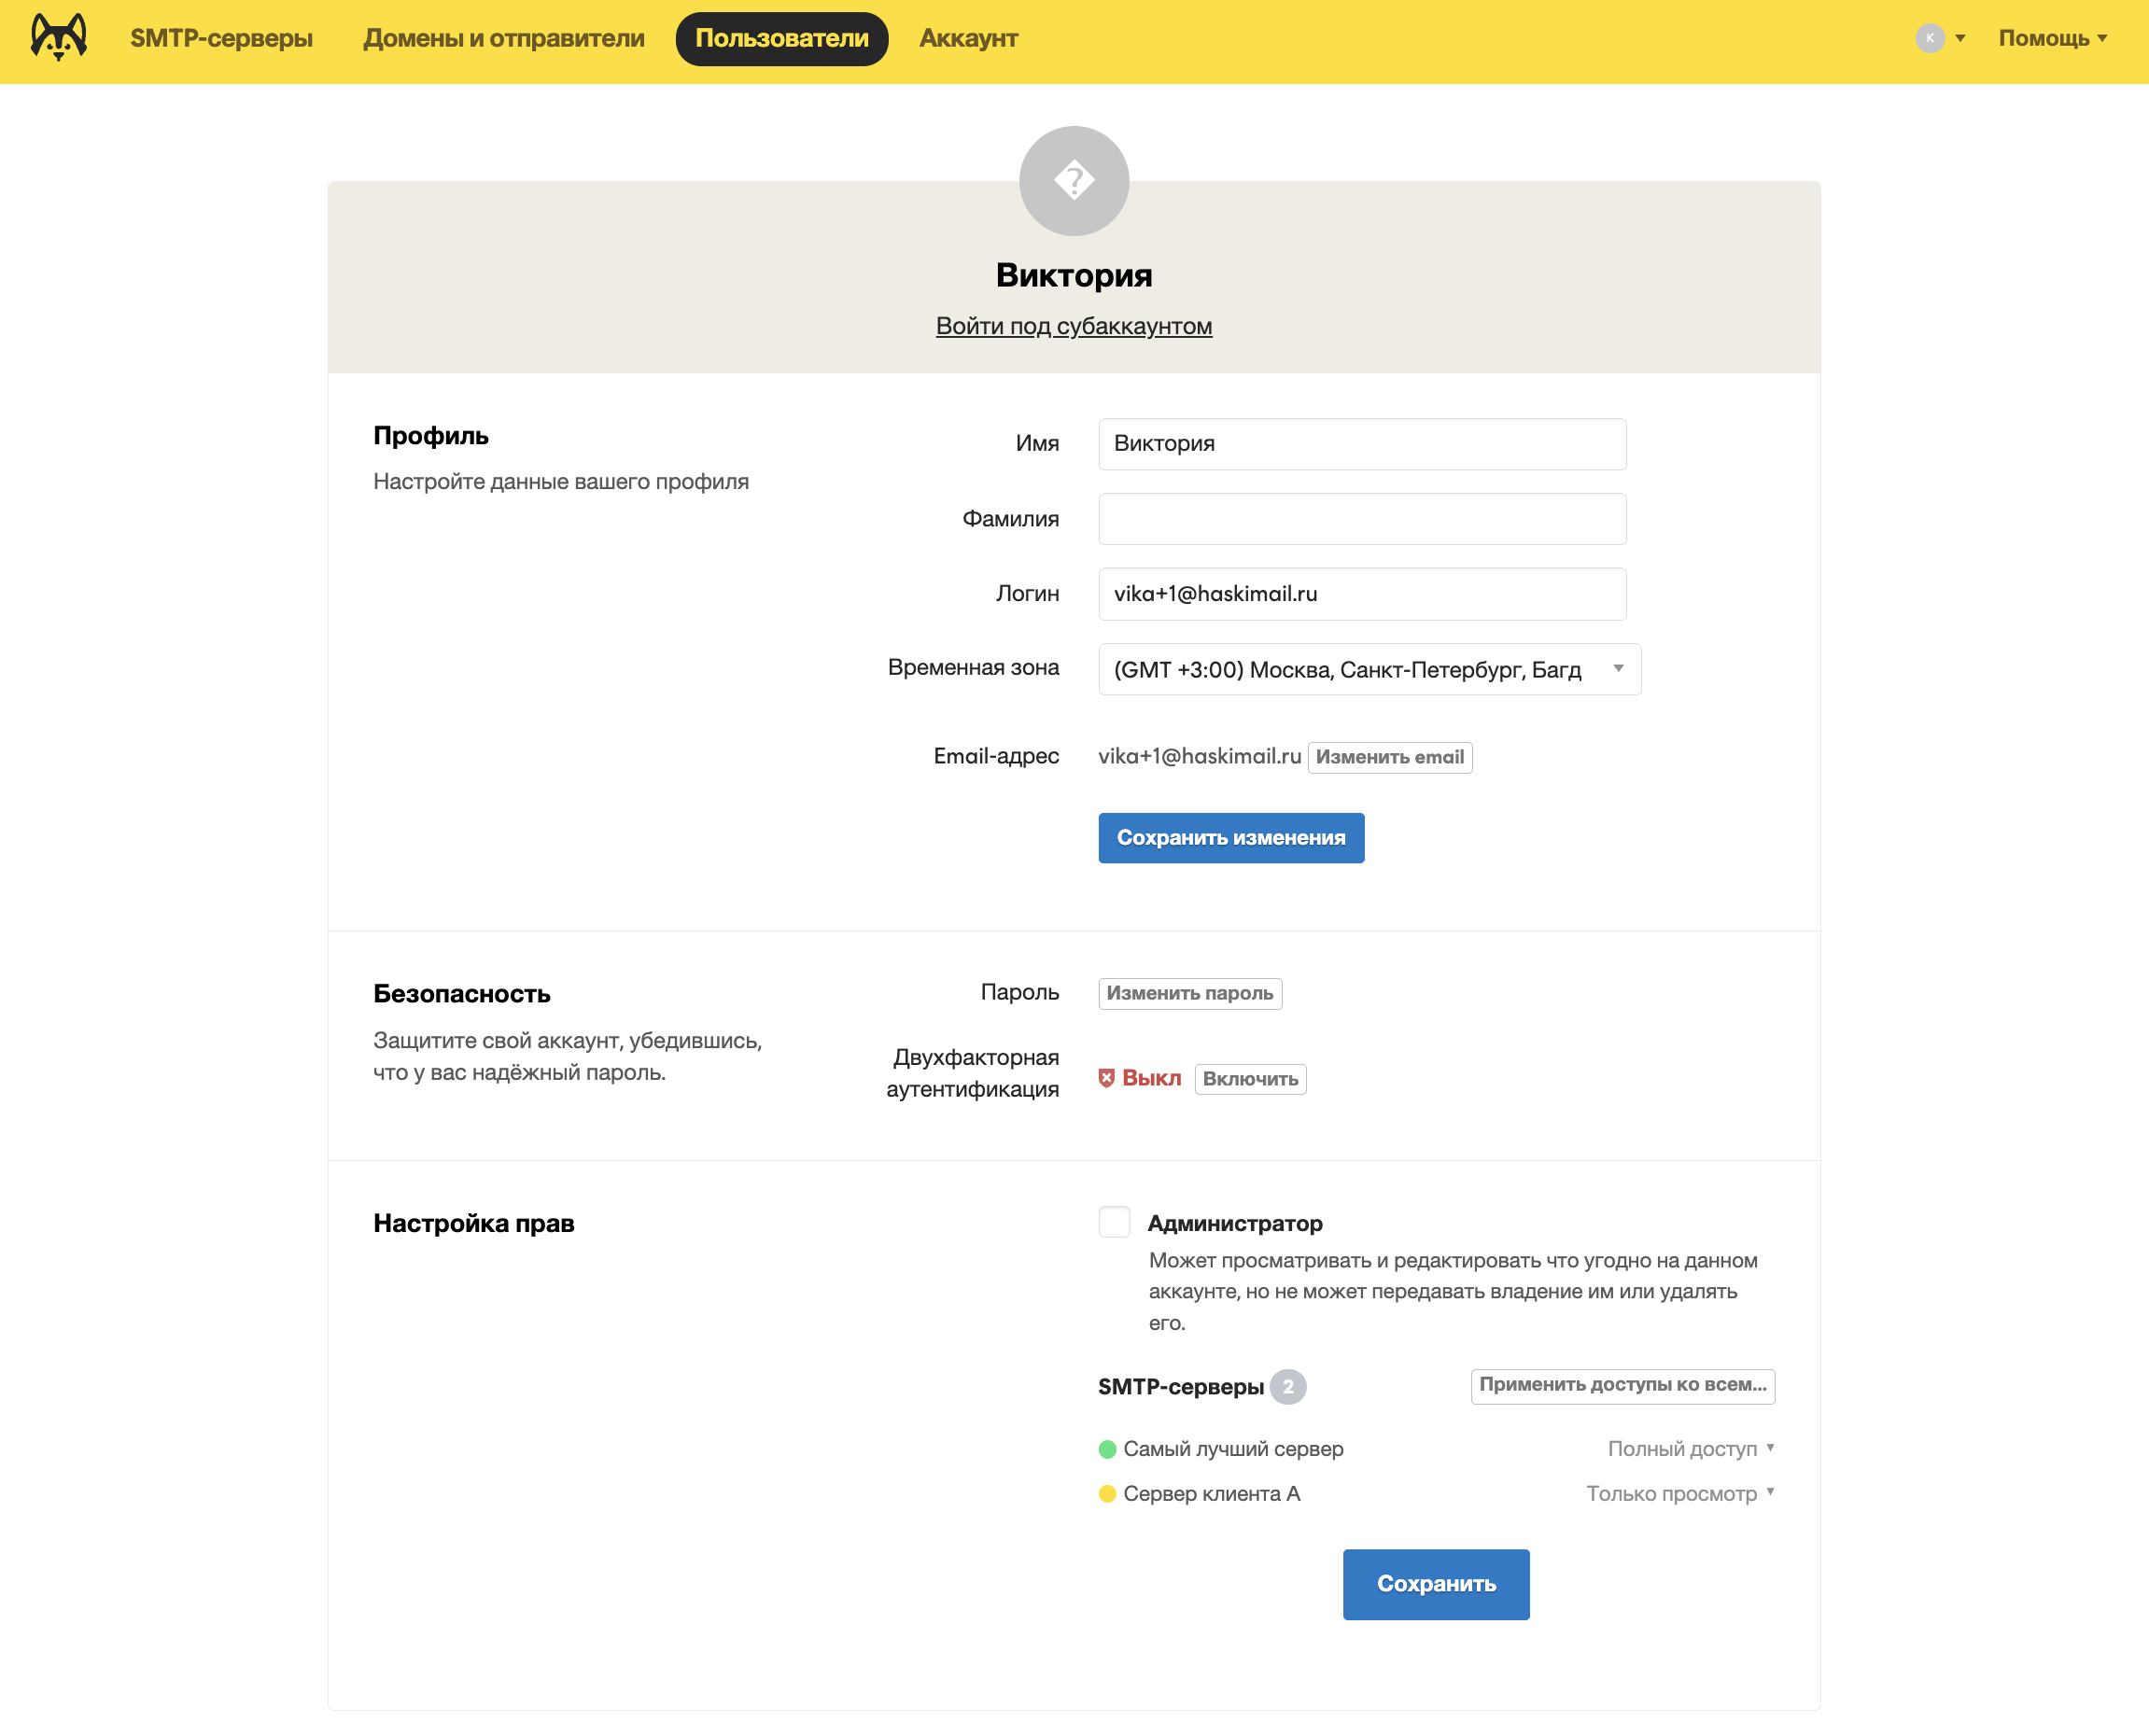Click Включить two-factor authentication button

1250,1079
